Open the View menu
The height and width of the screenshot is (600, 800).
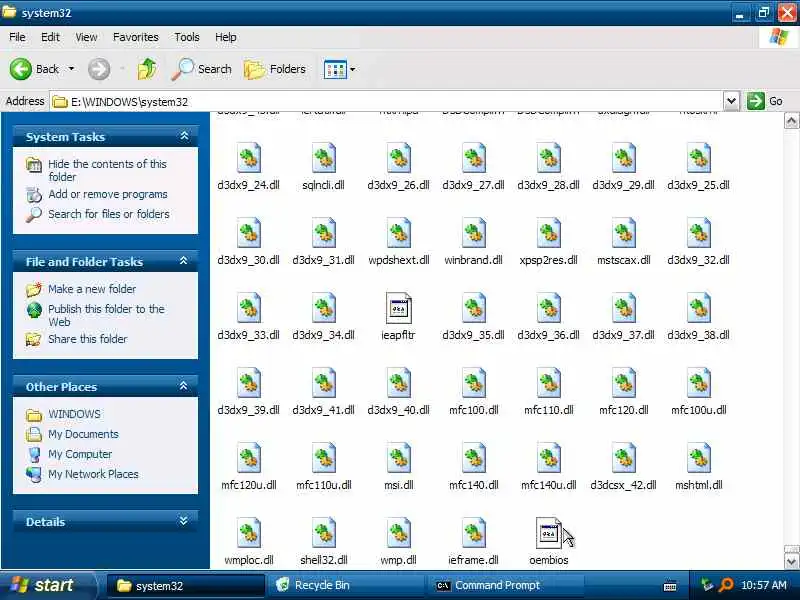pos(86,37)
